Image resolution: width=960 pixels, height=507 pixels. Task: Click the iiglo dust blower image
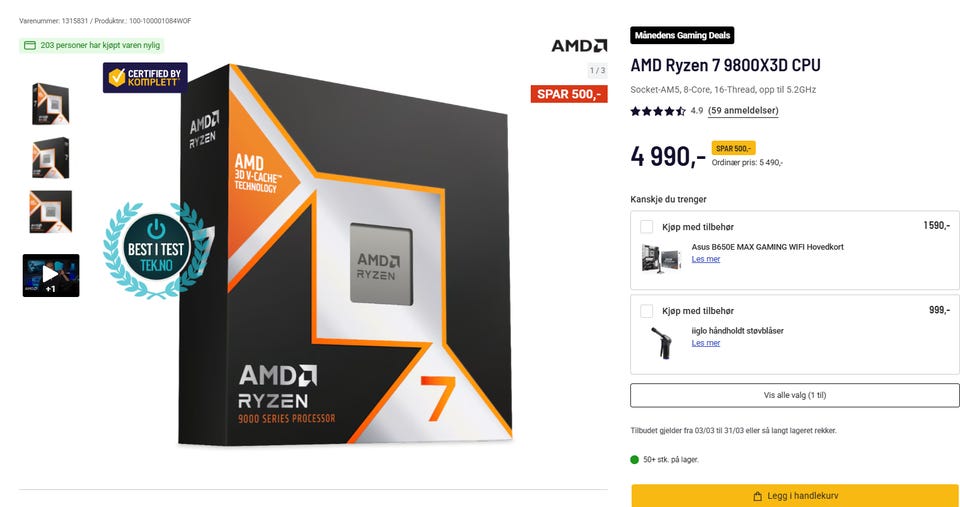pos(662,342)
